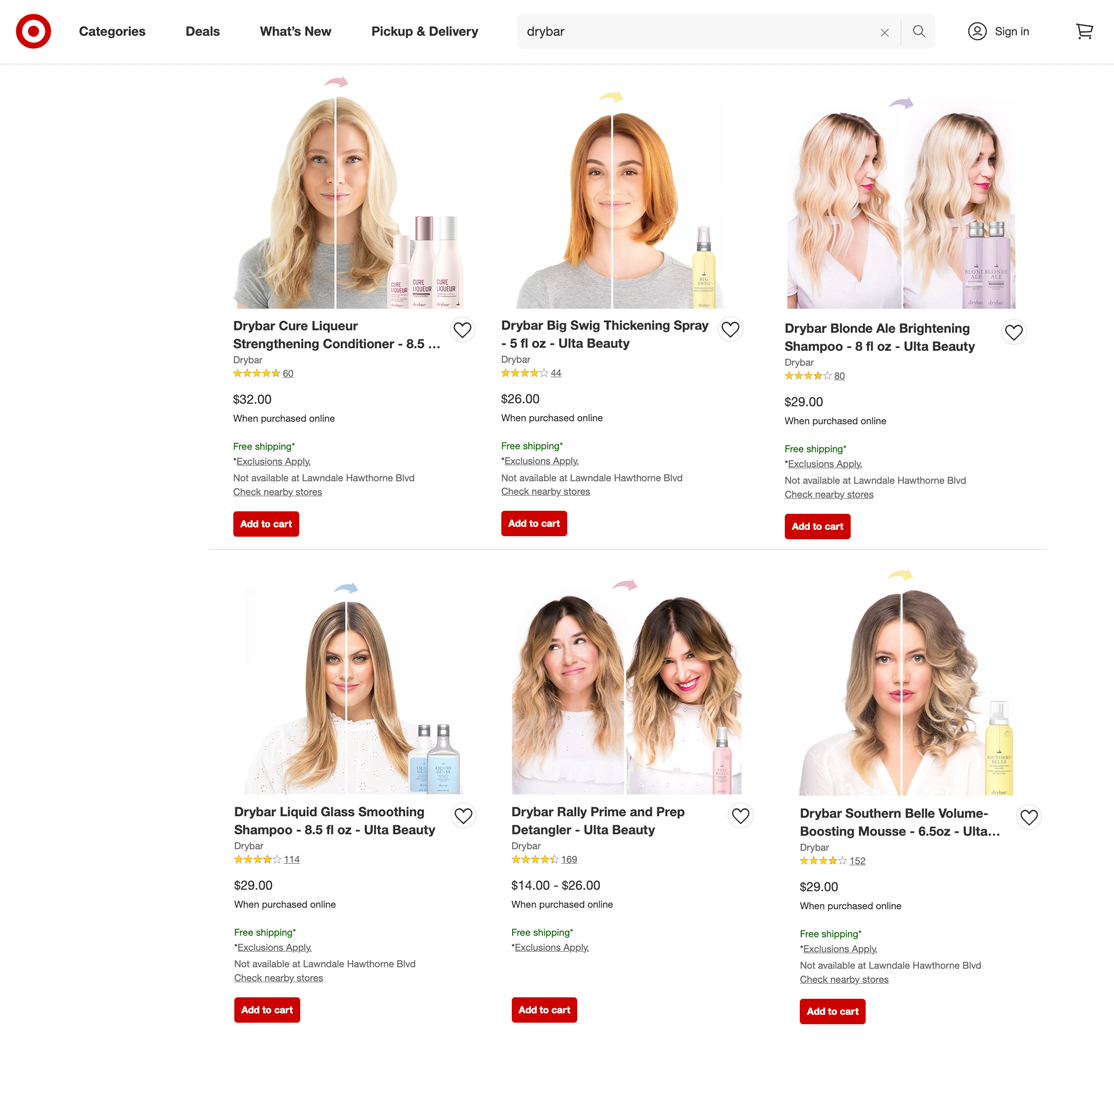
Task: Favorite Drybar Rally Prime Detangler with heart
Action: [x=740, y=816]
